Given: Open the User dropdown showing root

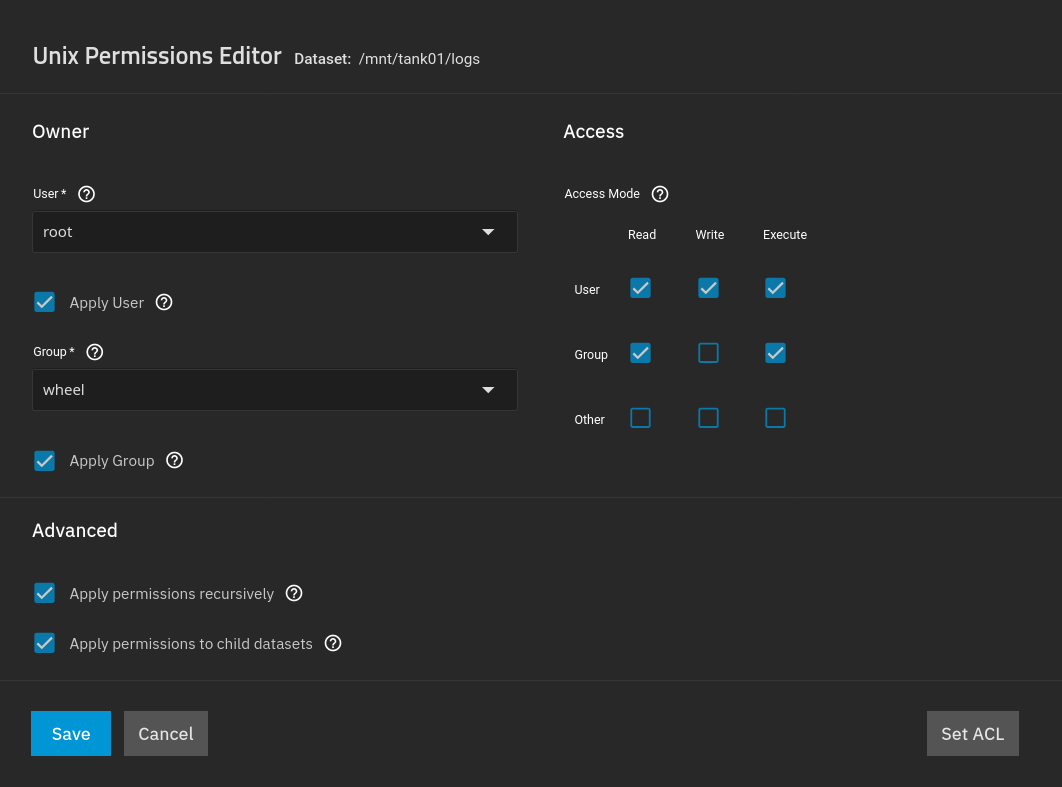Looking at the screenshot, I should pyautogui.click(x=275, y=231).
